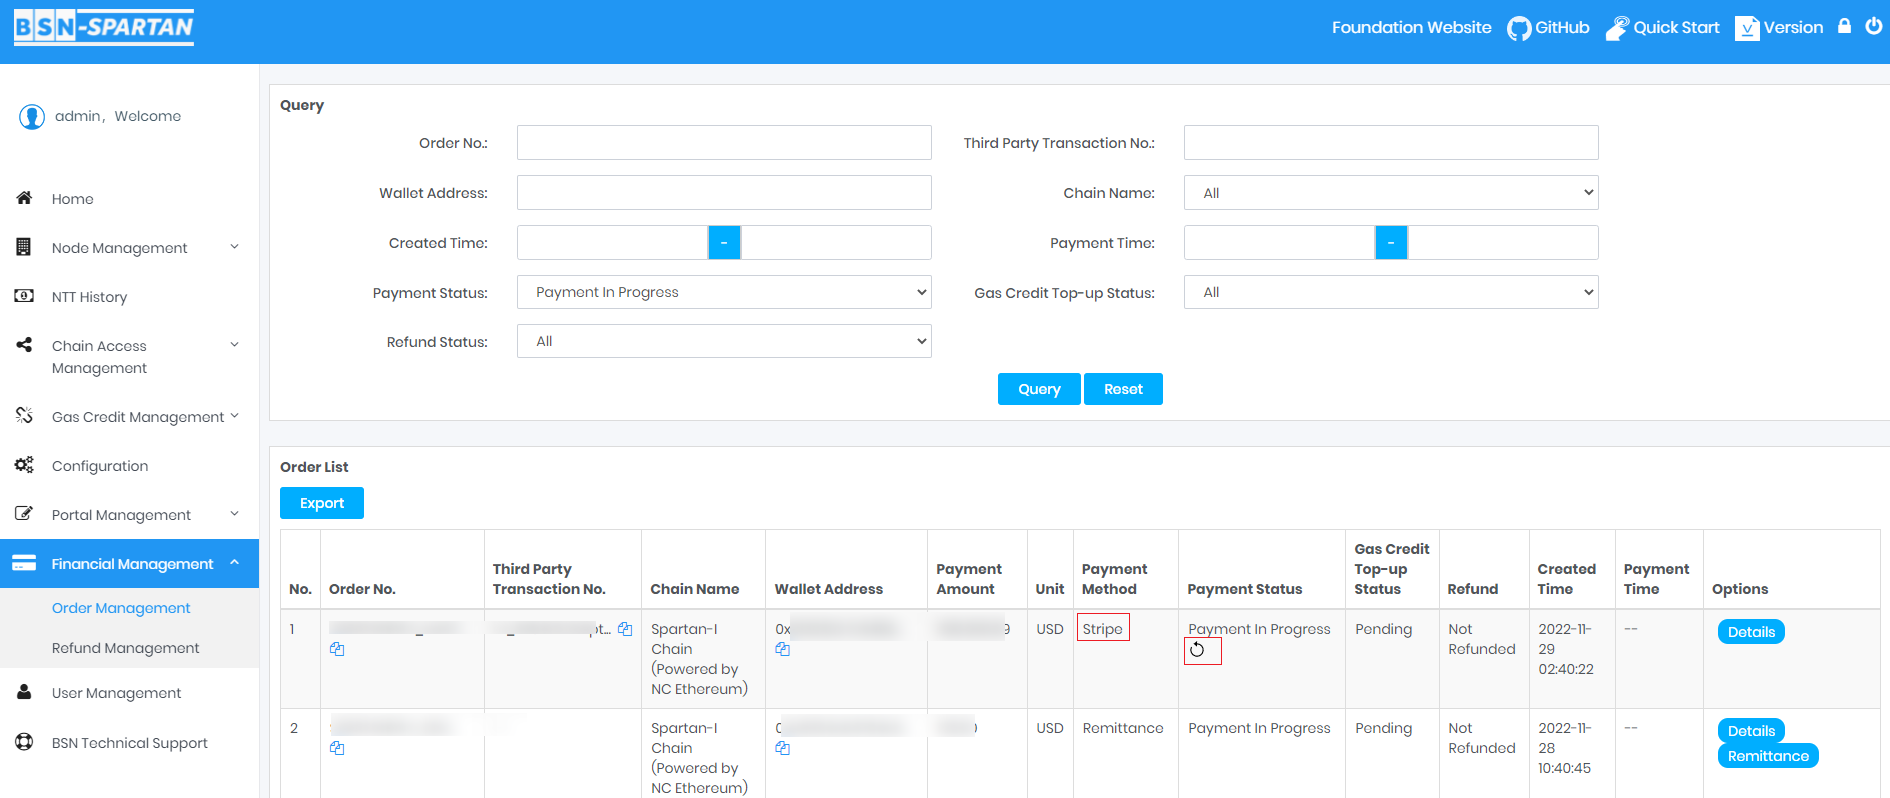Click the power logout icon
The width and height of the screenshot is (1890, 798).
coord(1873,27)
